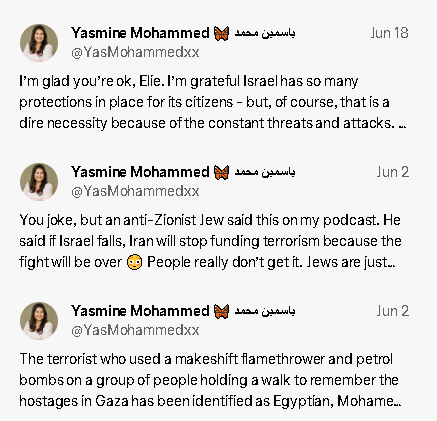
Task: Open Jun 2 timestamp on the podcast tweet
Action: (x=393, y=172)
